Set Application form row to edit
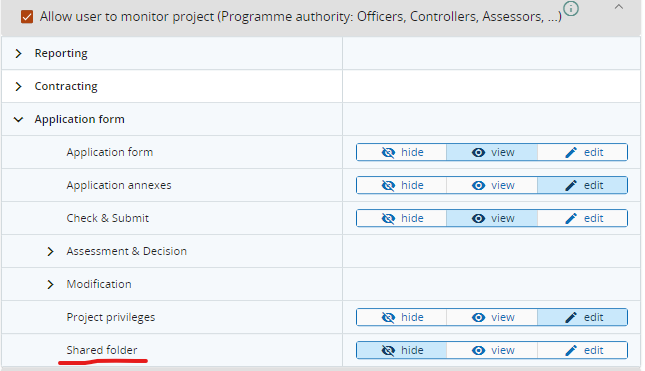Viewport: 645px width, 371px height. tap(582, 152)
